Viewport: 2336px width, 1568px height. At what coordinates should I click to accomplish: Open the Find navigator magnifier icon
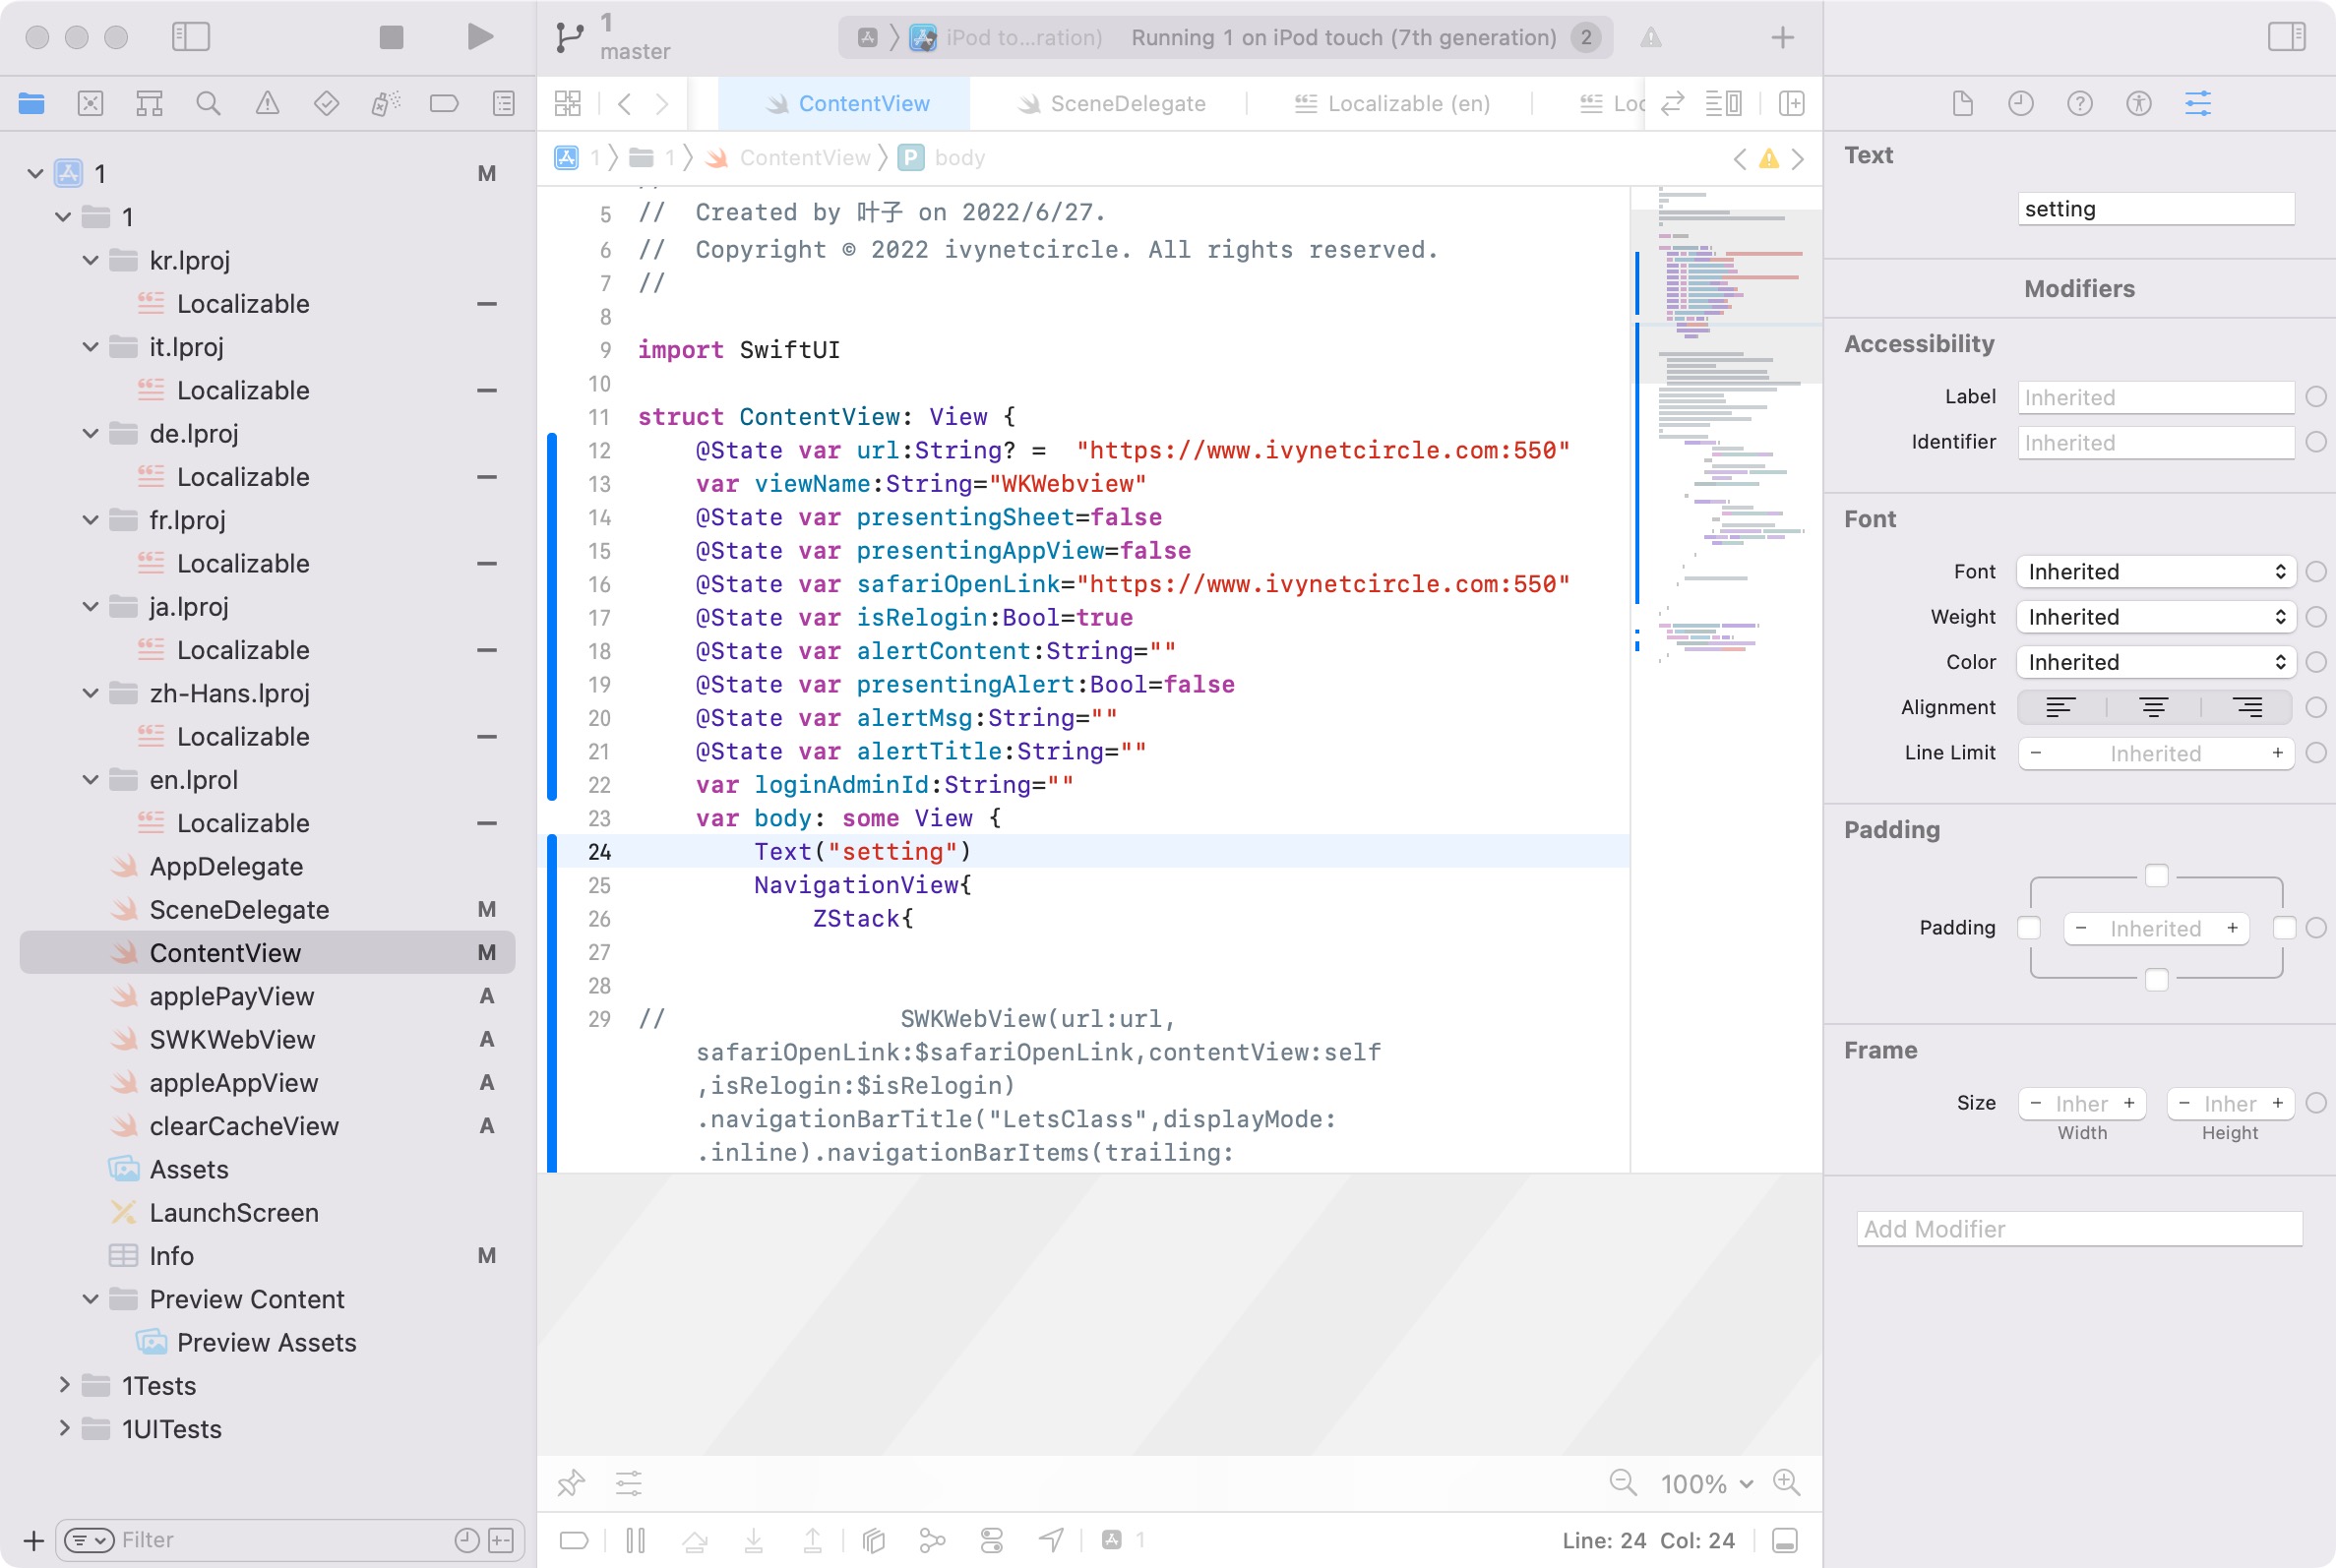pos(208,103)
